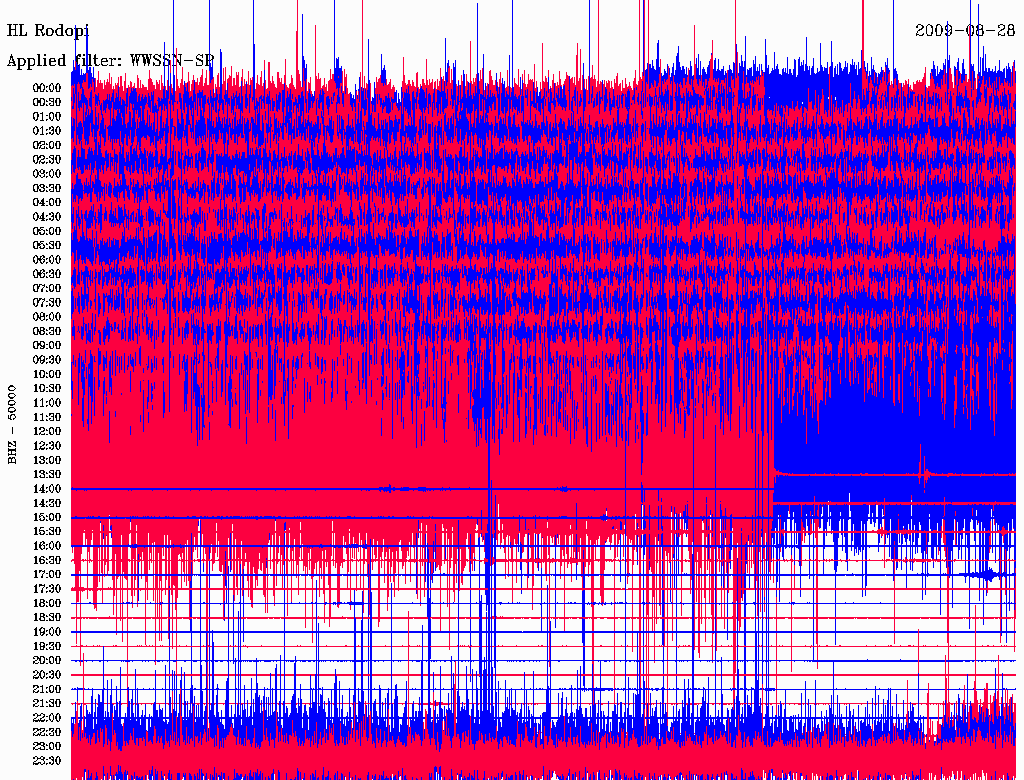Click the 02:00 time label
Screen dimensions: 1024x780
(47, 146)
